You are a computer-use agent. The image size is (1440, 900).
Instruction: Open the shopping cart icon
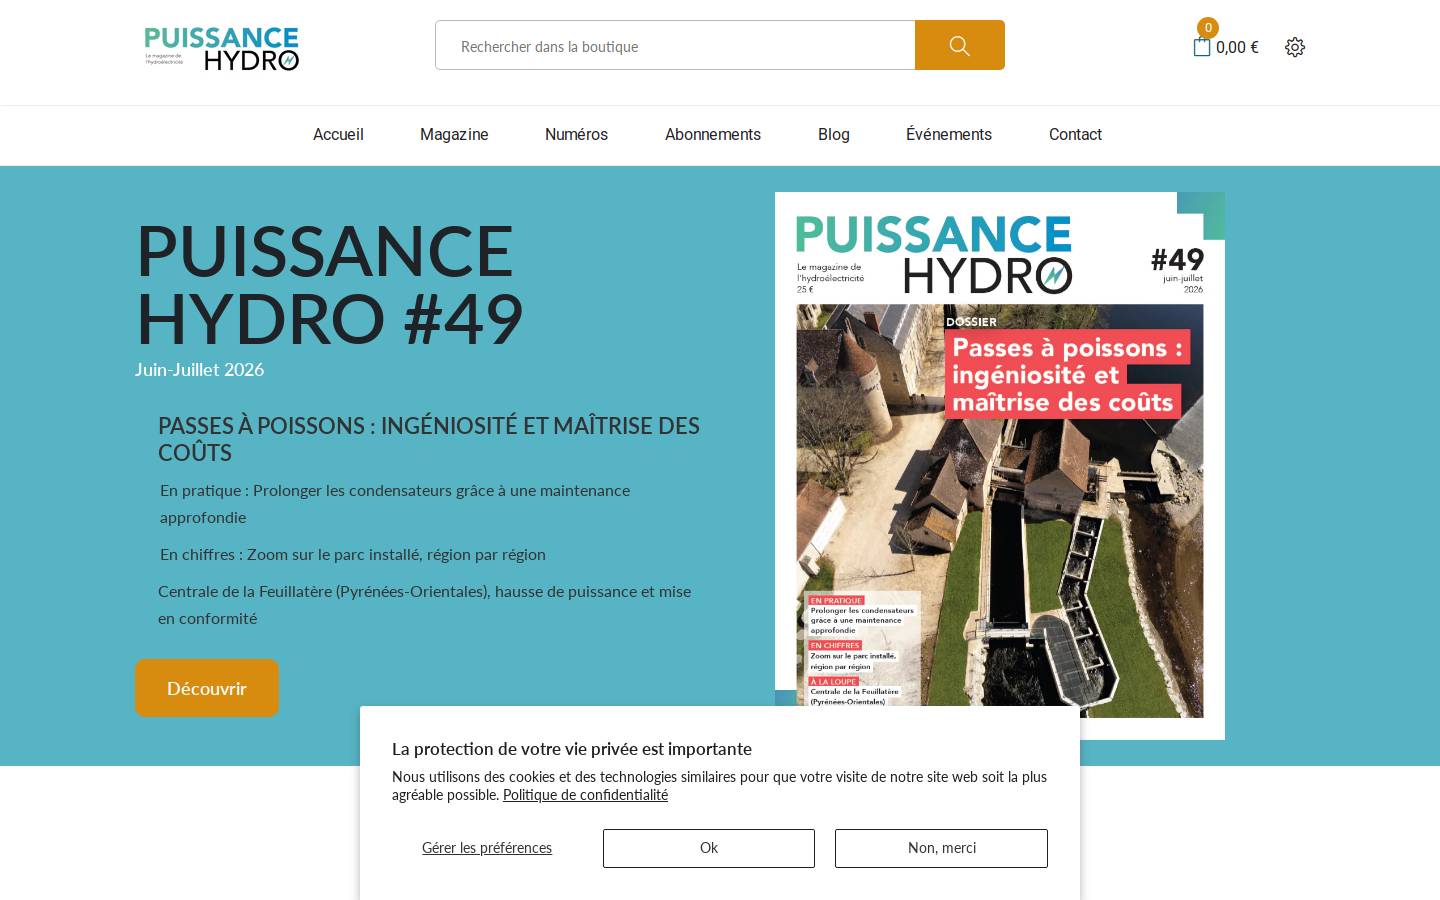click(x=1202, y=47)
